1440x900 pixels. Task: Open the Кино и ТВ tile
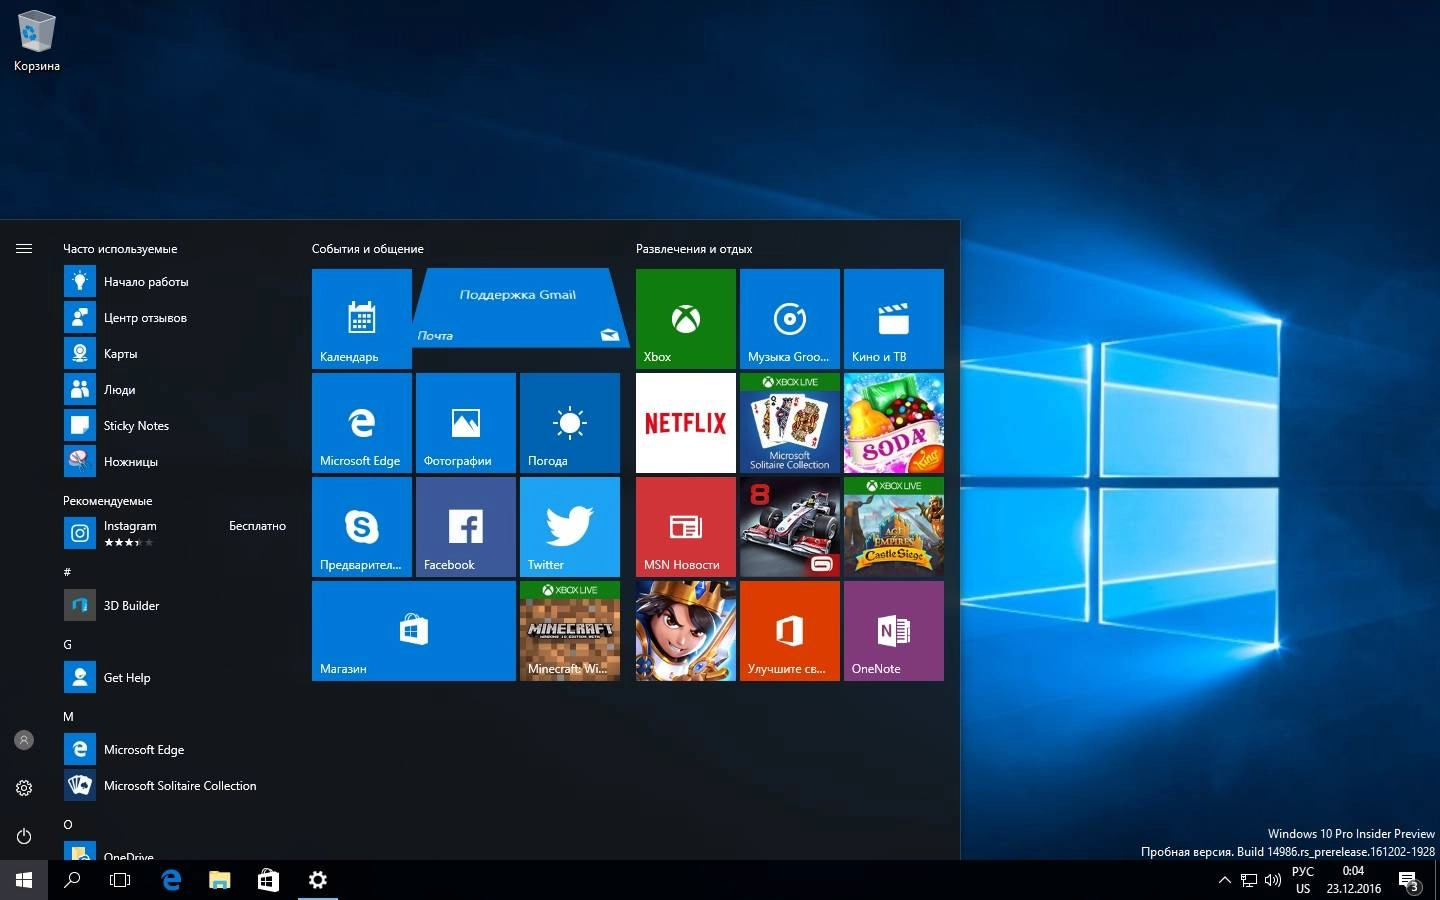[x=894, y=319]
